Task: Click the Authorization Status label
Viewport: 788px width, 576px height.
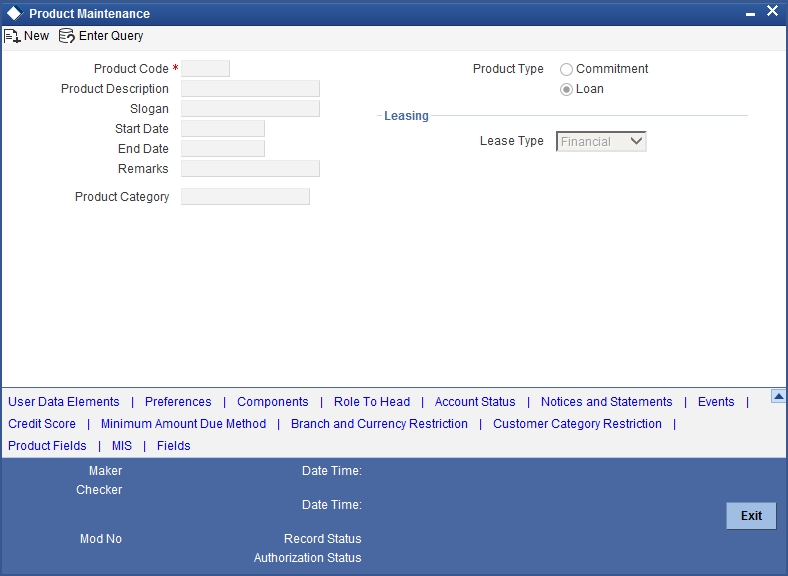Action: [308, 558]
